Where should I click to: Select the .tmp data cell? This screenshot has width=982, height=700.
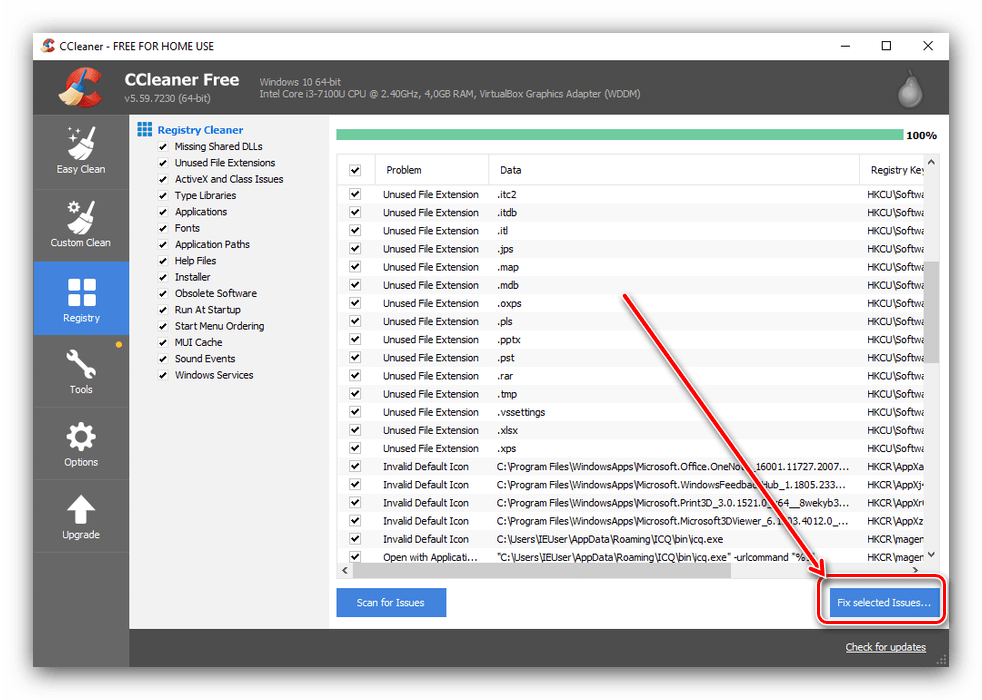click(x=507, y=394)
